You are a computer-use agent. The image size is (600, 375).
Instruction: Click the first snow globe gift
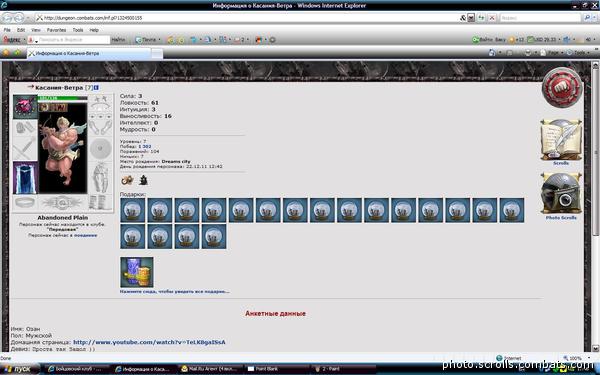[x=133, y=210]
